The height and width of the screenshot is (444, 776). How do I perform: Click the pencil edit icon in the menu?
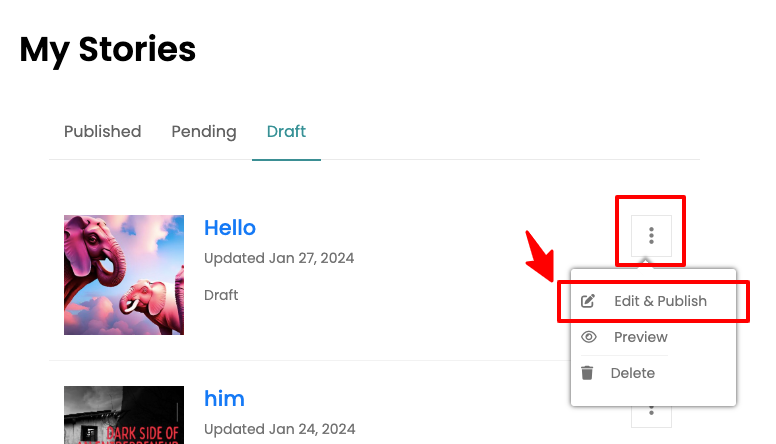(x=588, y=301)
